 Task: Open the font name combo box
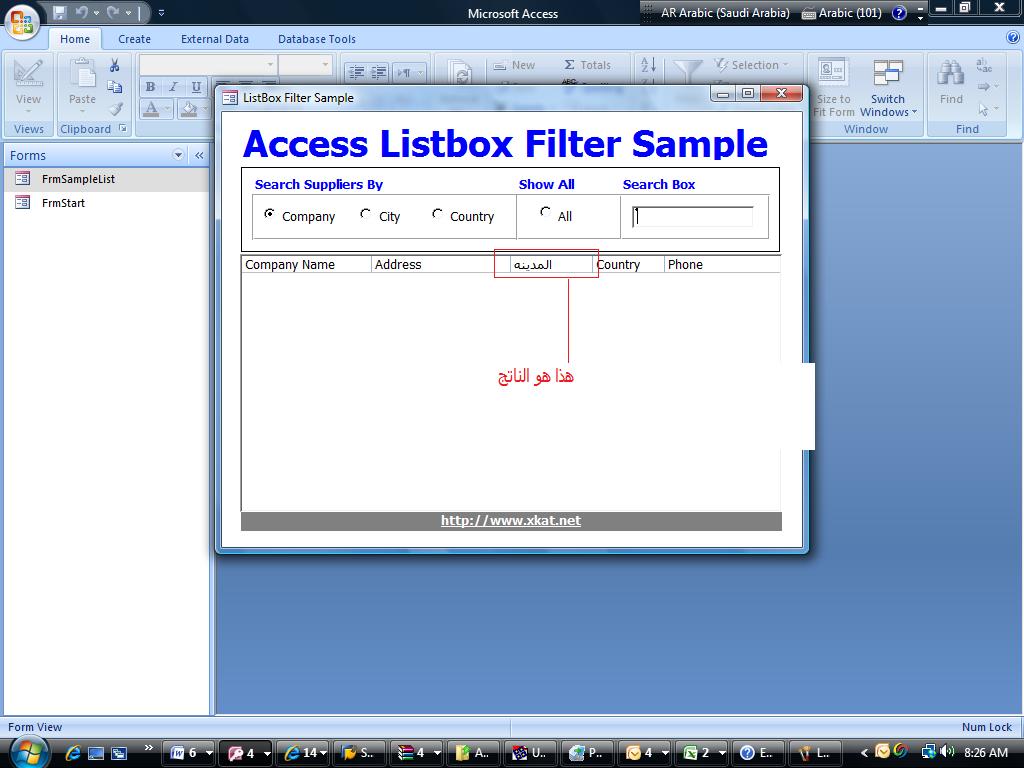click(x=208, y=65)
